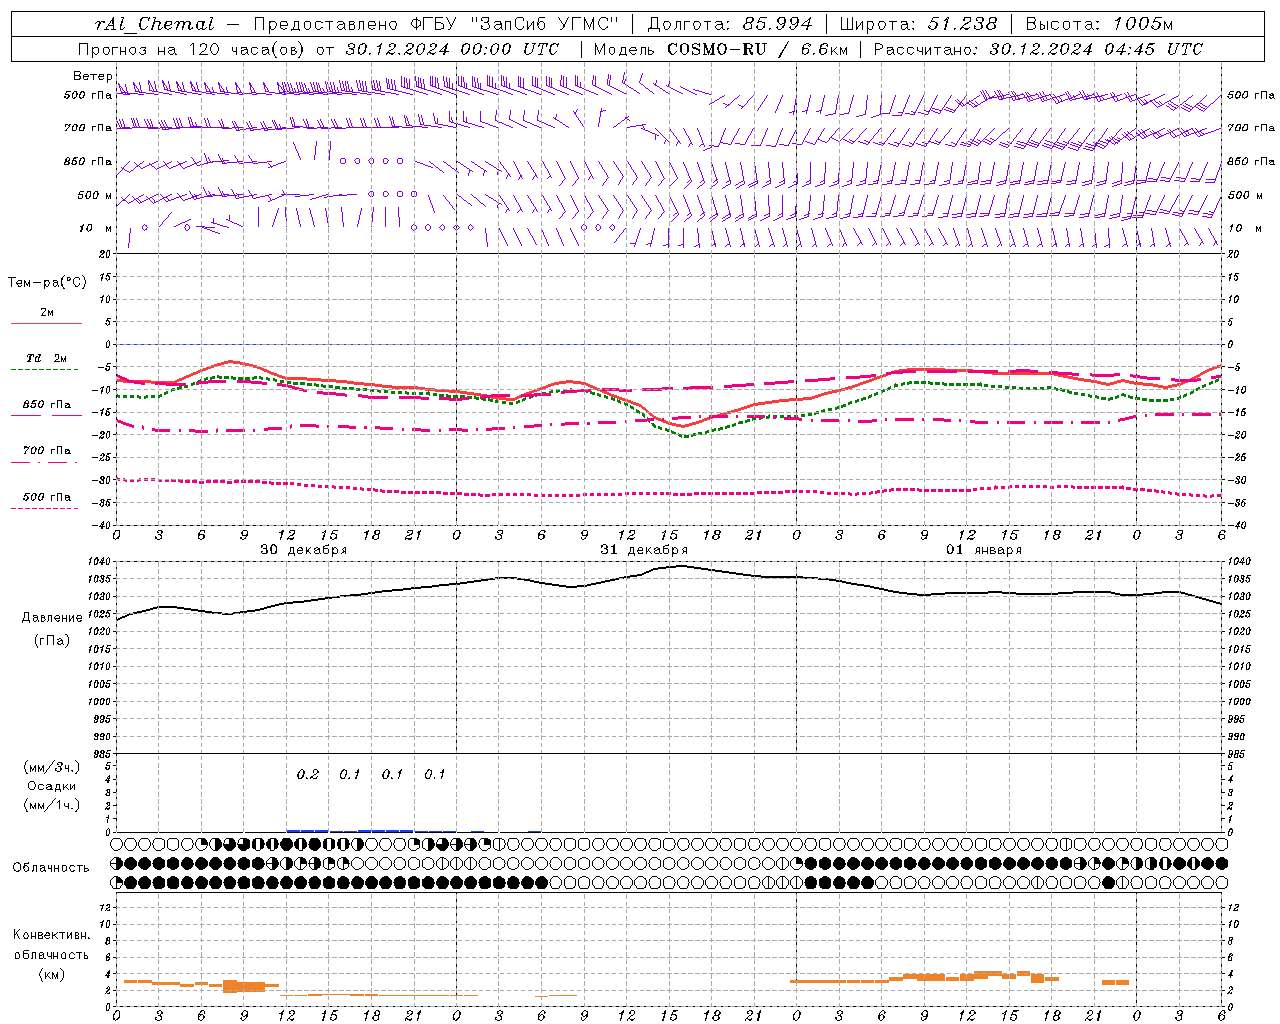Viewport: 1280px width, 1024px height.
Task: Click the dotted line sample under 500 гПа legend
Action: click(x=45, y=509)
